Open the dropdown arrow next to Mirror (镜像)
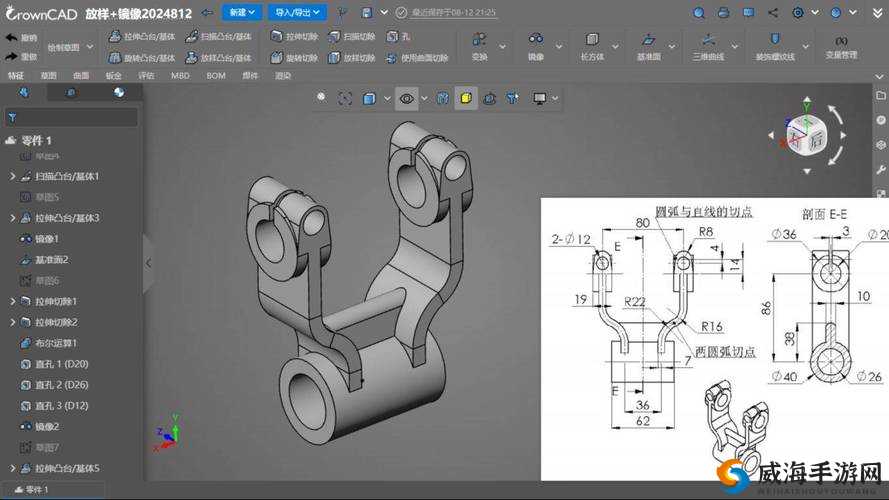 pos(558,46)
